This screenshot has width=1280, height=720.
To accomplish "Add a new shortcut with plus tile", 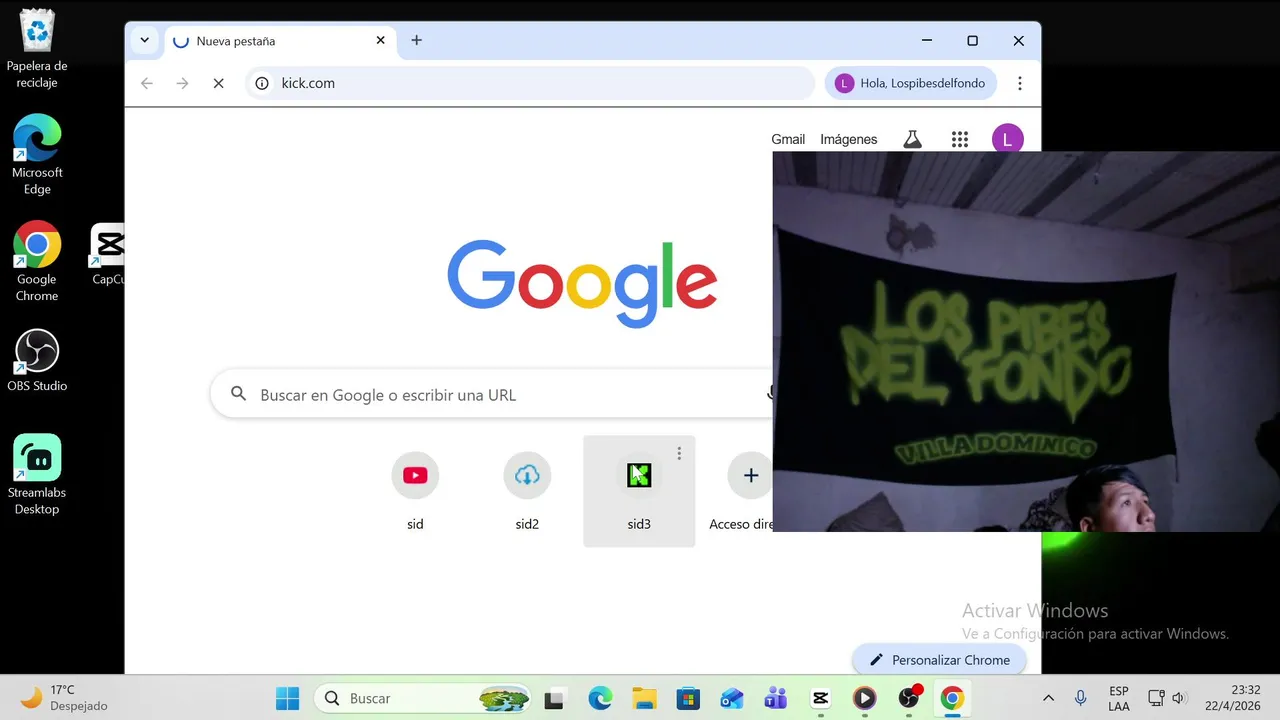I will [751, 476].
